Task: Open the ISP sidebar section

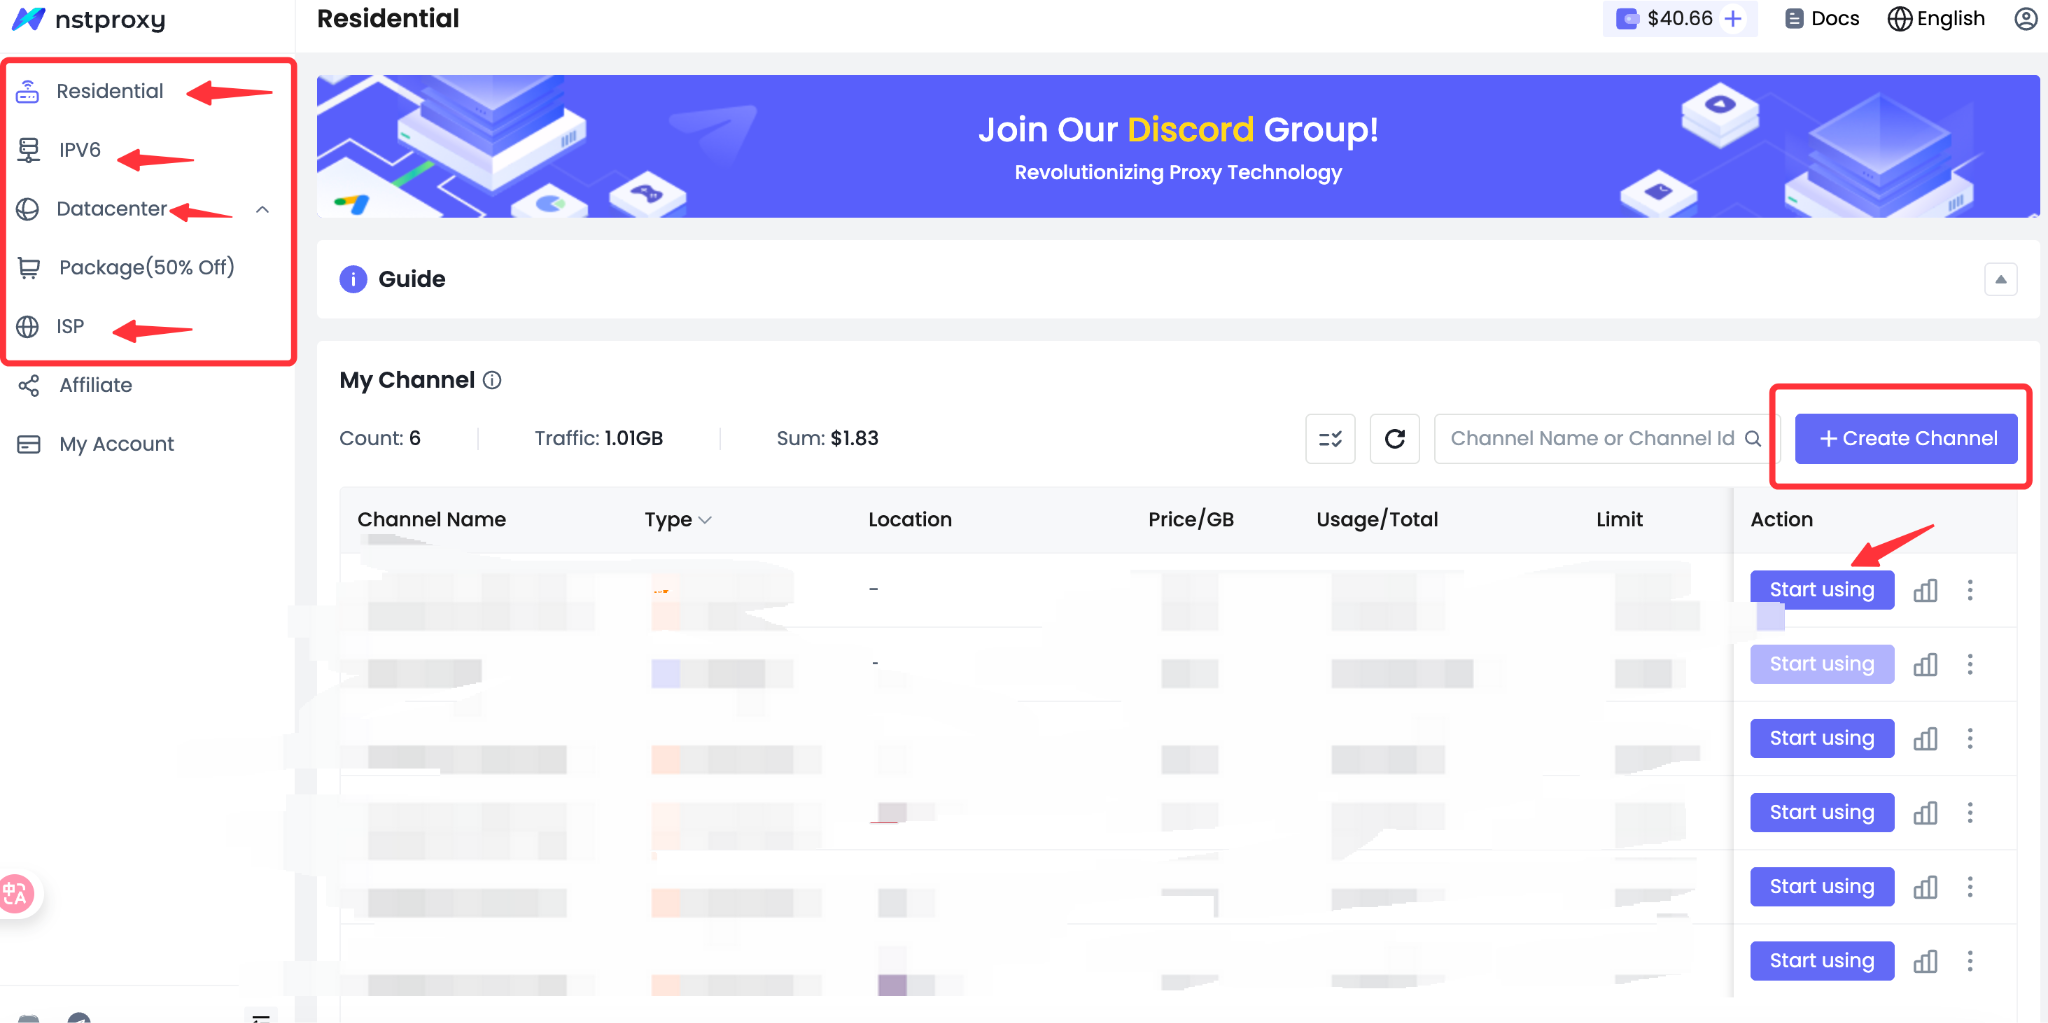Action: tap(69, 327)
